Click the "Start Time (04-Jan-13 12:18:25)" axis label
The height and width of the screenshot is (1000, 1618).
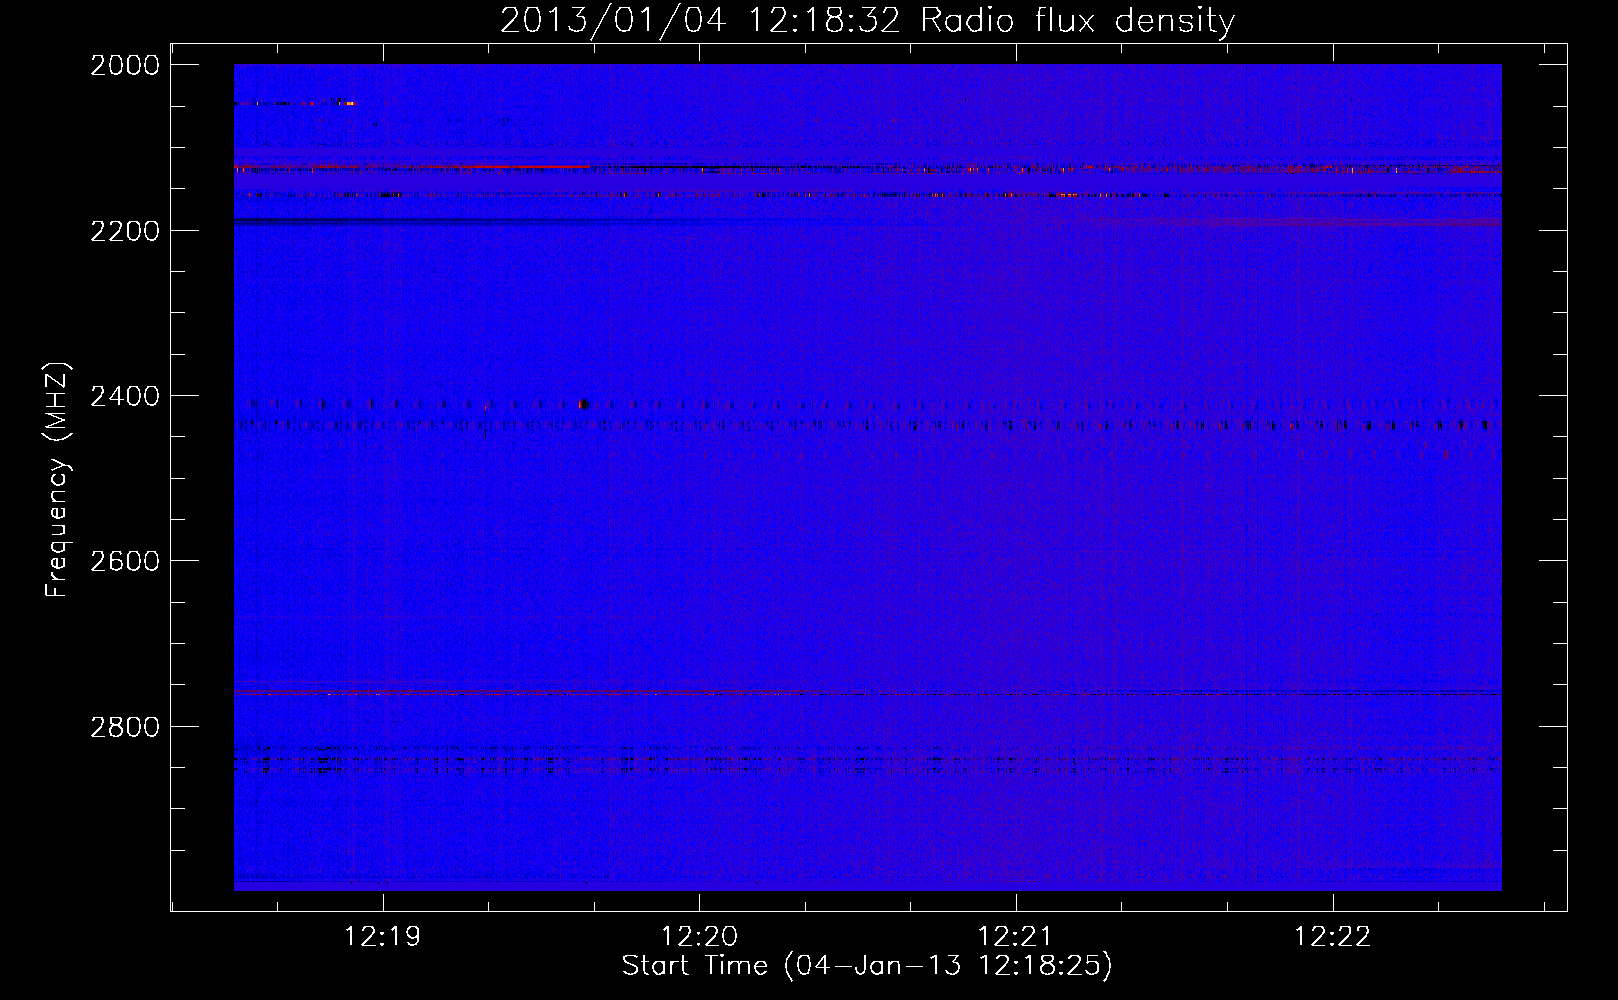point(867,965)
